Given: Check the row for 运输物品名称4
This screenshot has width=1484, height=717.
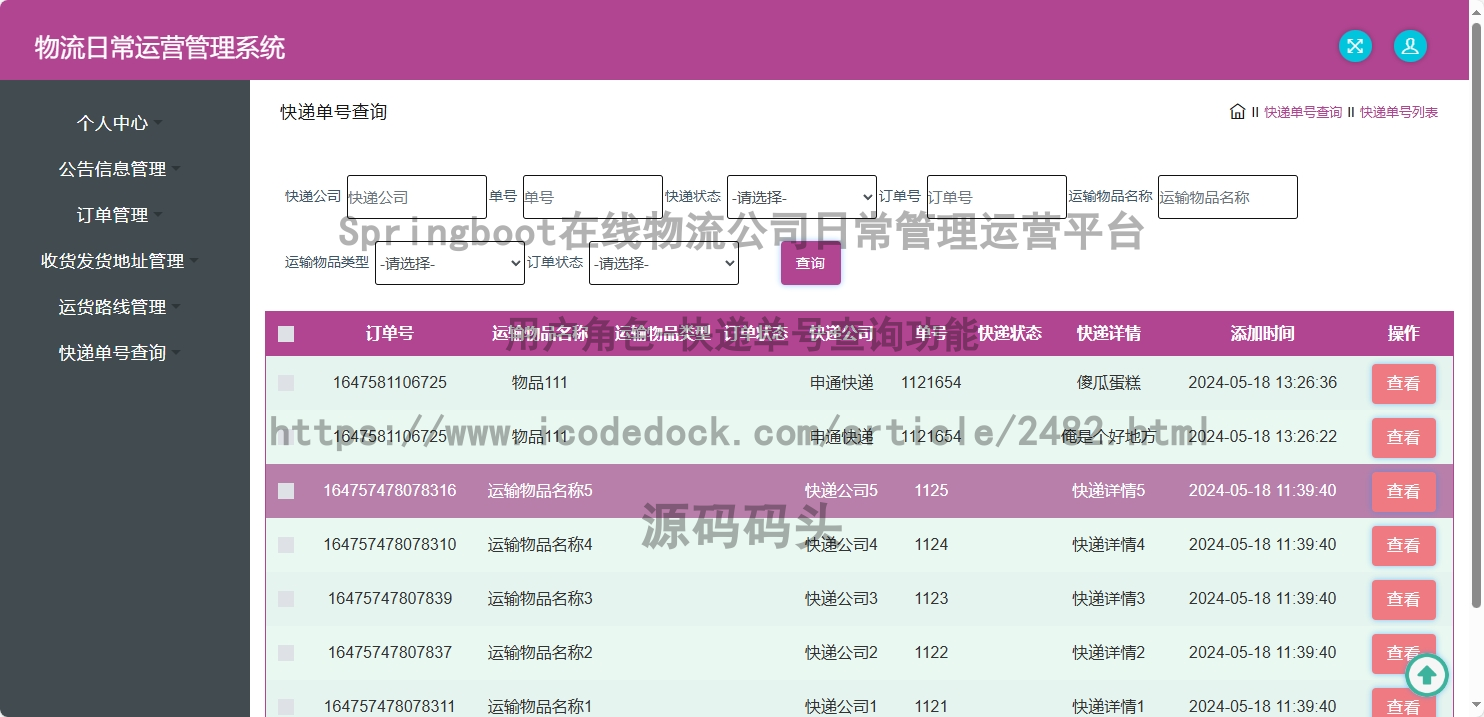Looking at the screenshot, I should click(x=286, y=545).
